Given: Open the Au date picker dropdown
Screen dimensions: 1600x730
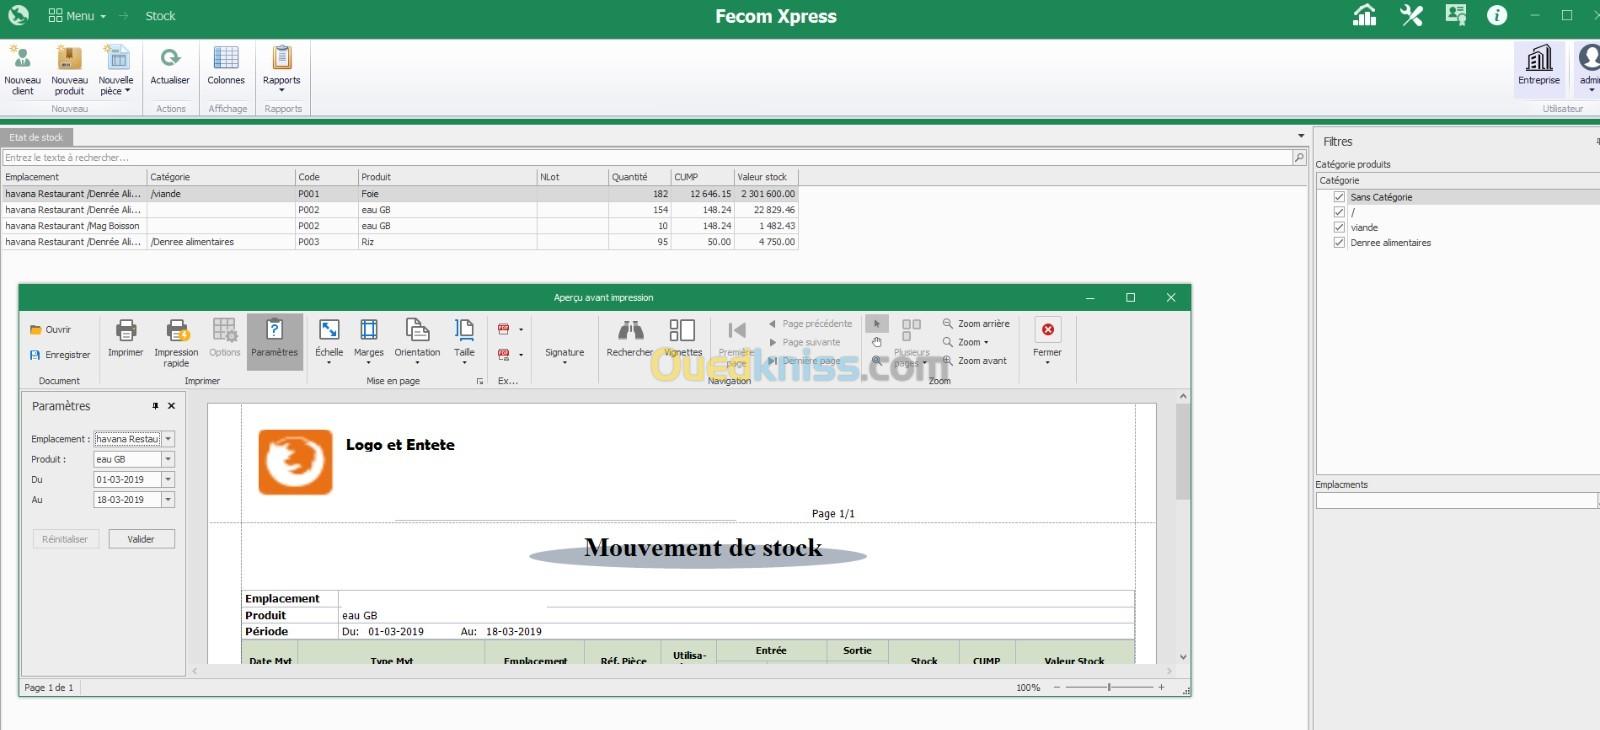Looking at the screenshot, I should click(168, 499).
